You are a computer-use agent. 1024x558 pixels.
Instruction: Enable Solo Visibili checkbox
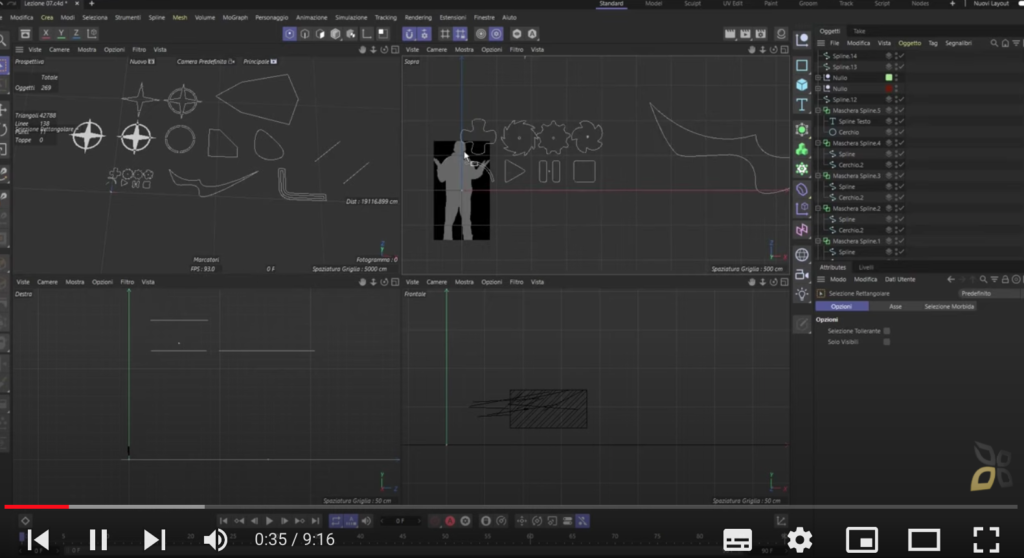click(x=886, y=342)
